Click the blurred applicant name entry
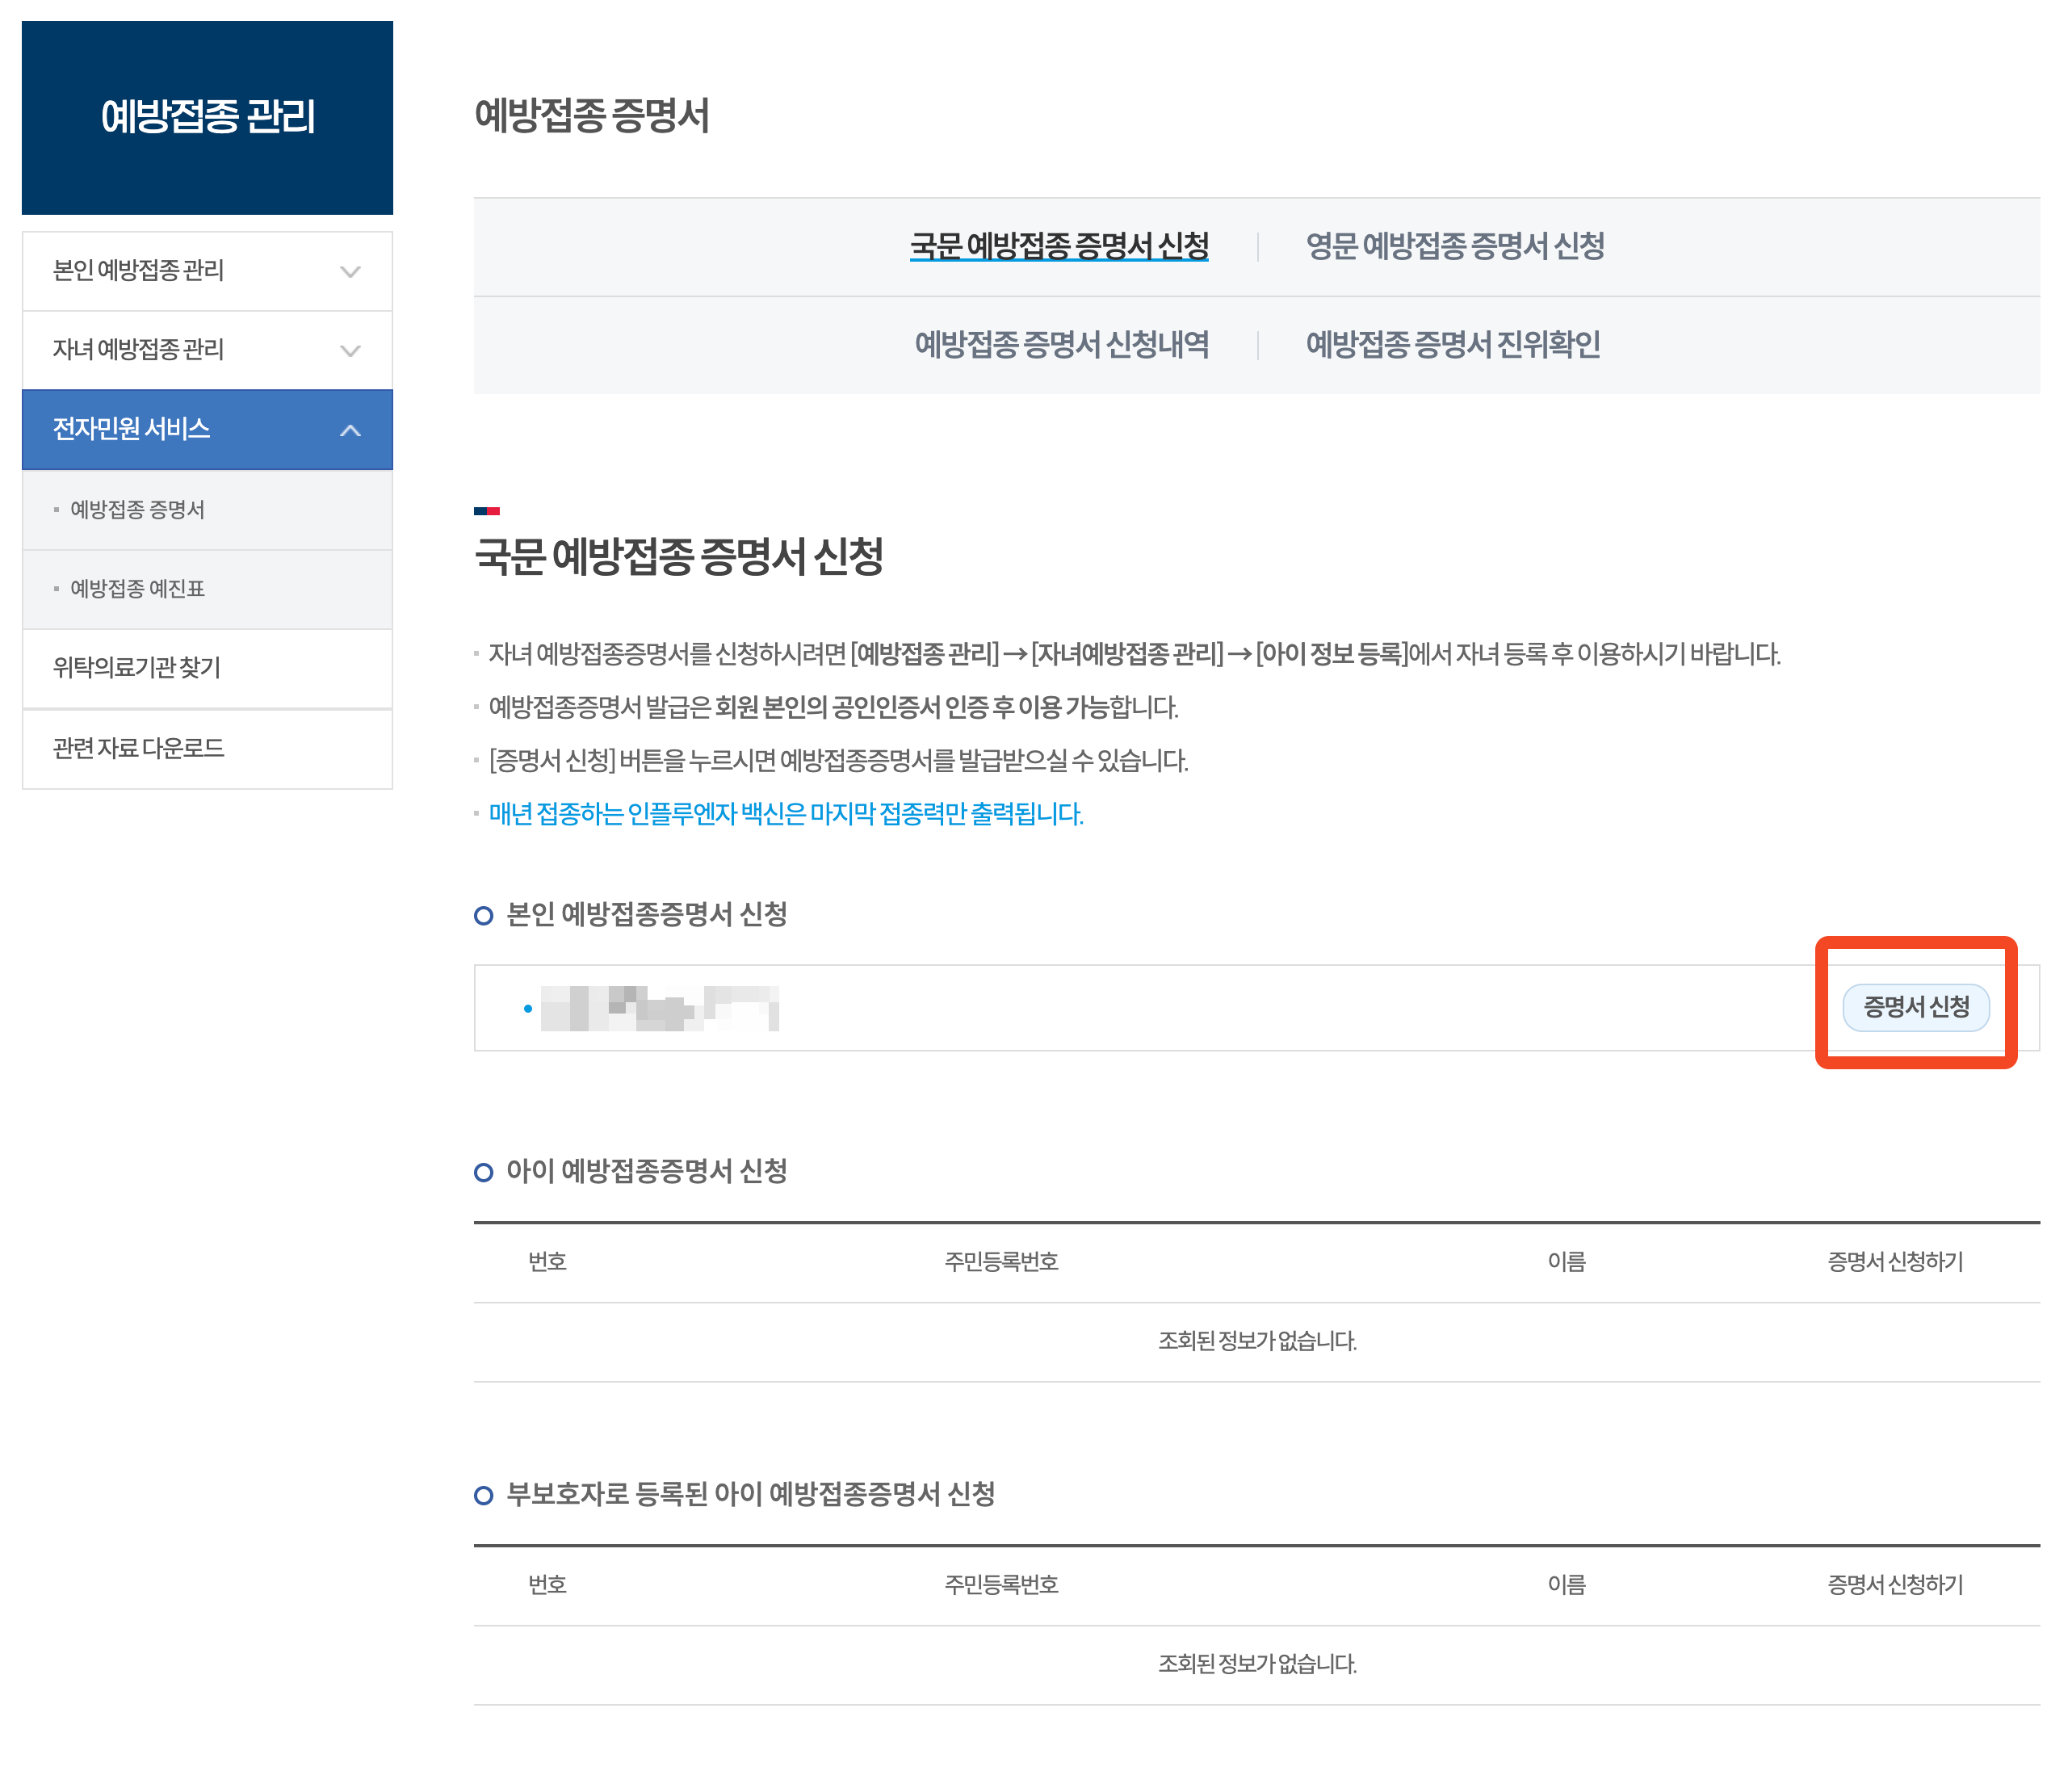Screen dimensions: 2072x1788 tap(659, 1008)
